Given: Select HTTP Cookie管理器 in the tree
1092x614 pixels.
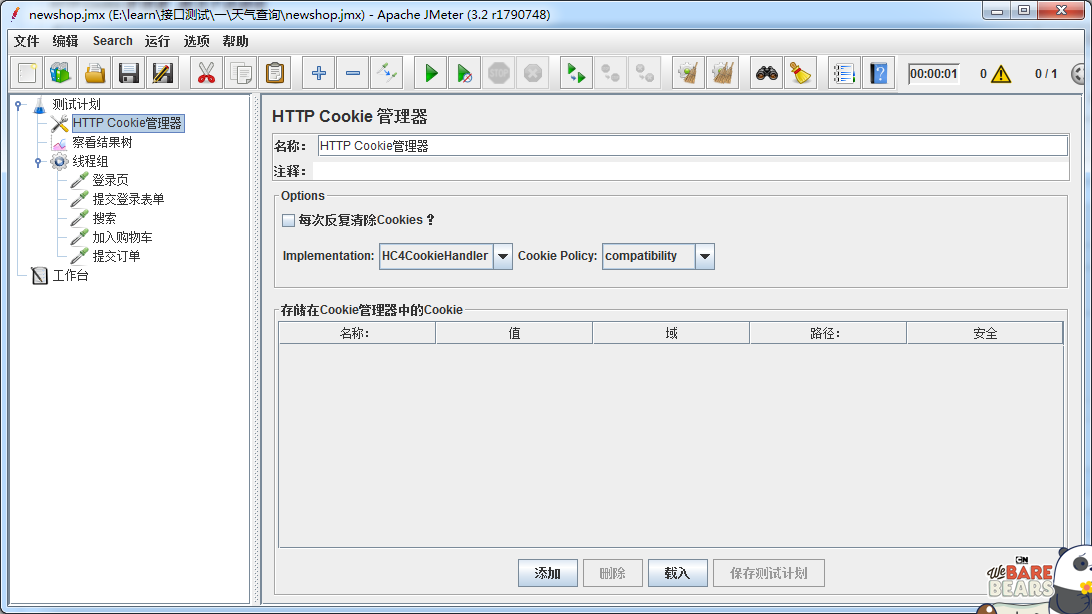Looking at the screenshot, I should coord(127,123).
